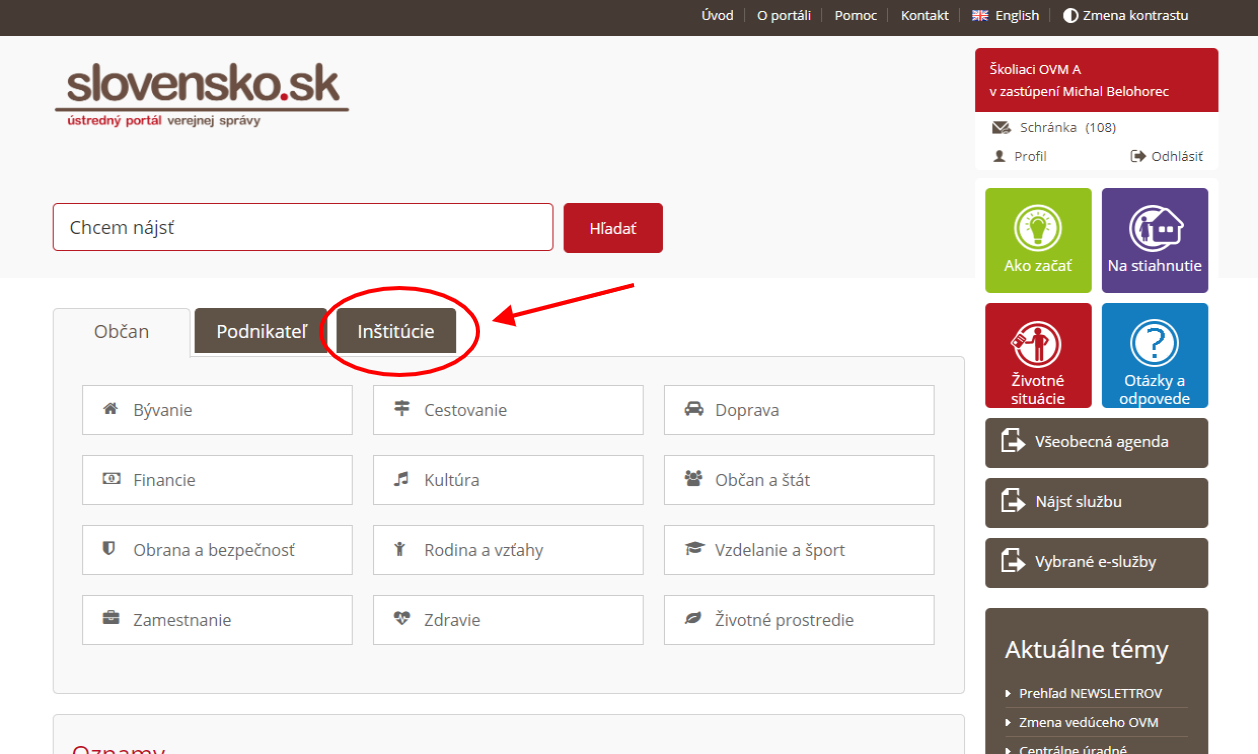
Task: Open Zmena vedúceho OVM topic link
Action: (1089, 722)
